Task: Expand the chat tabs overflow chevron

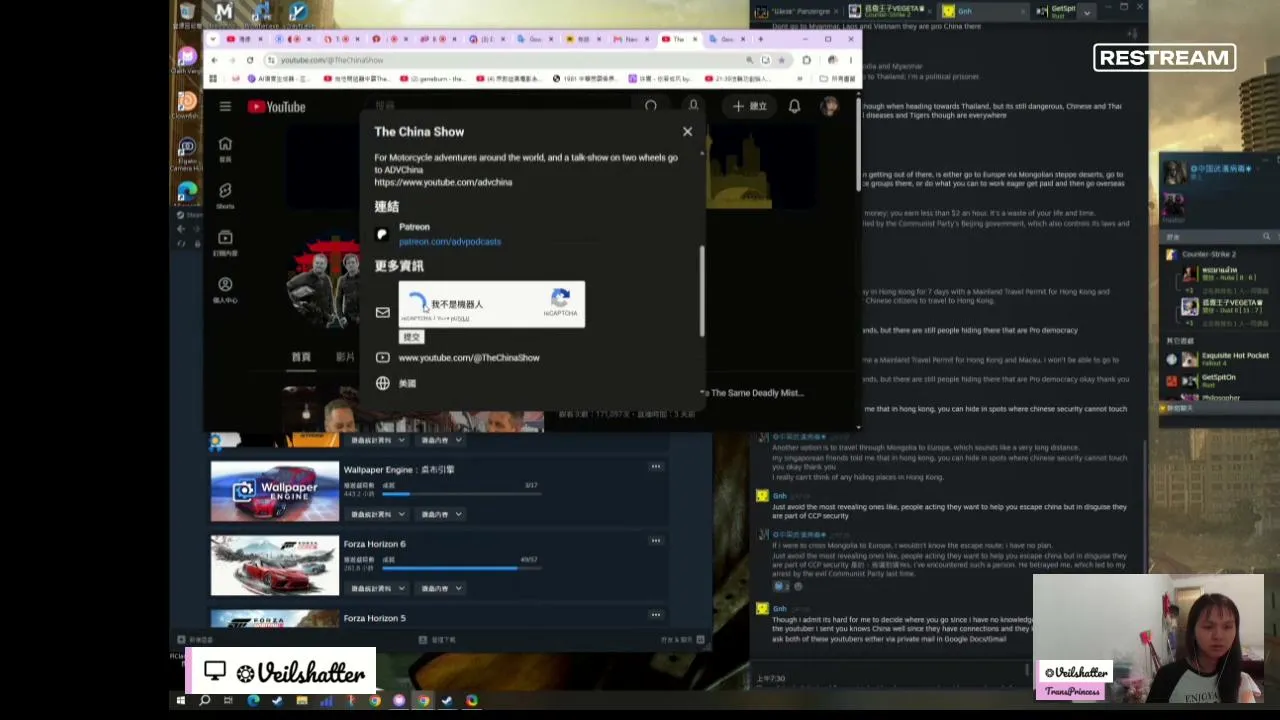Action: (x=1087, y=12)
